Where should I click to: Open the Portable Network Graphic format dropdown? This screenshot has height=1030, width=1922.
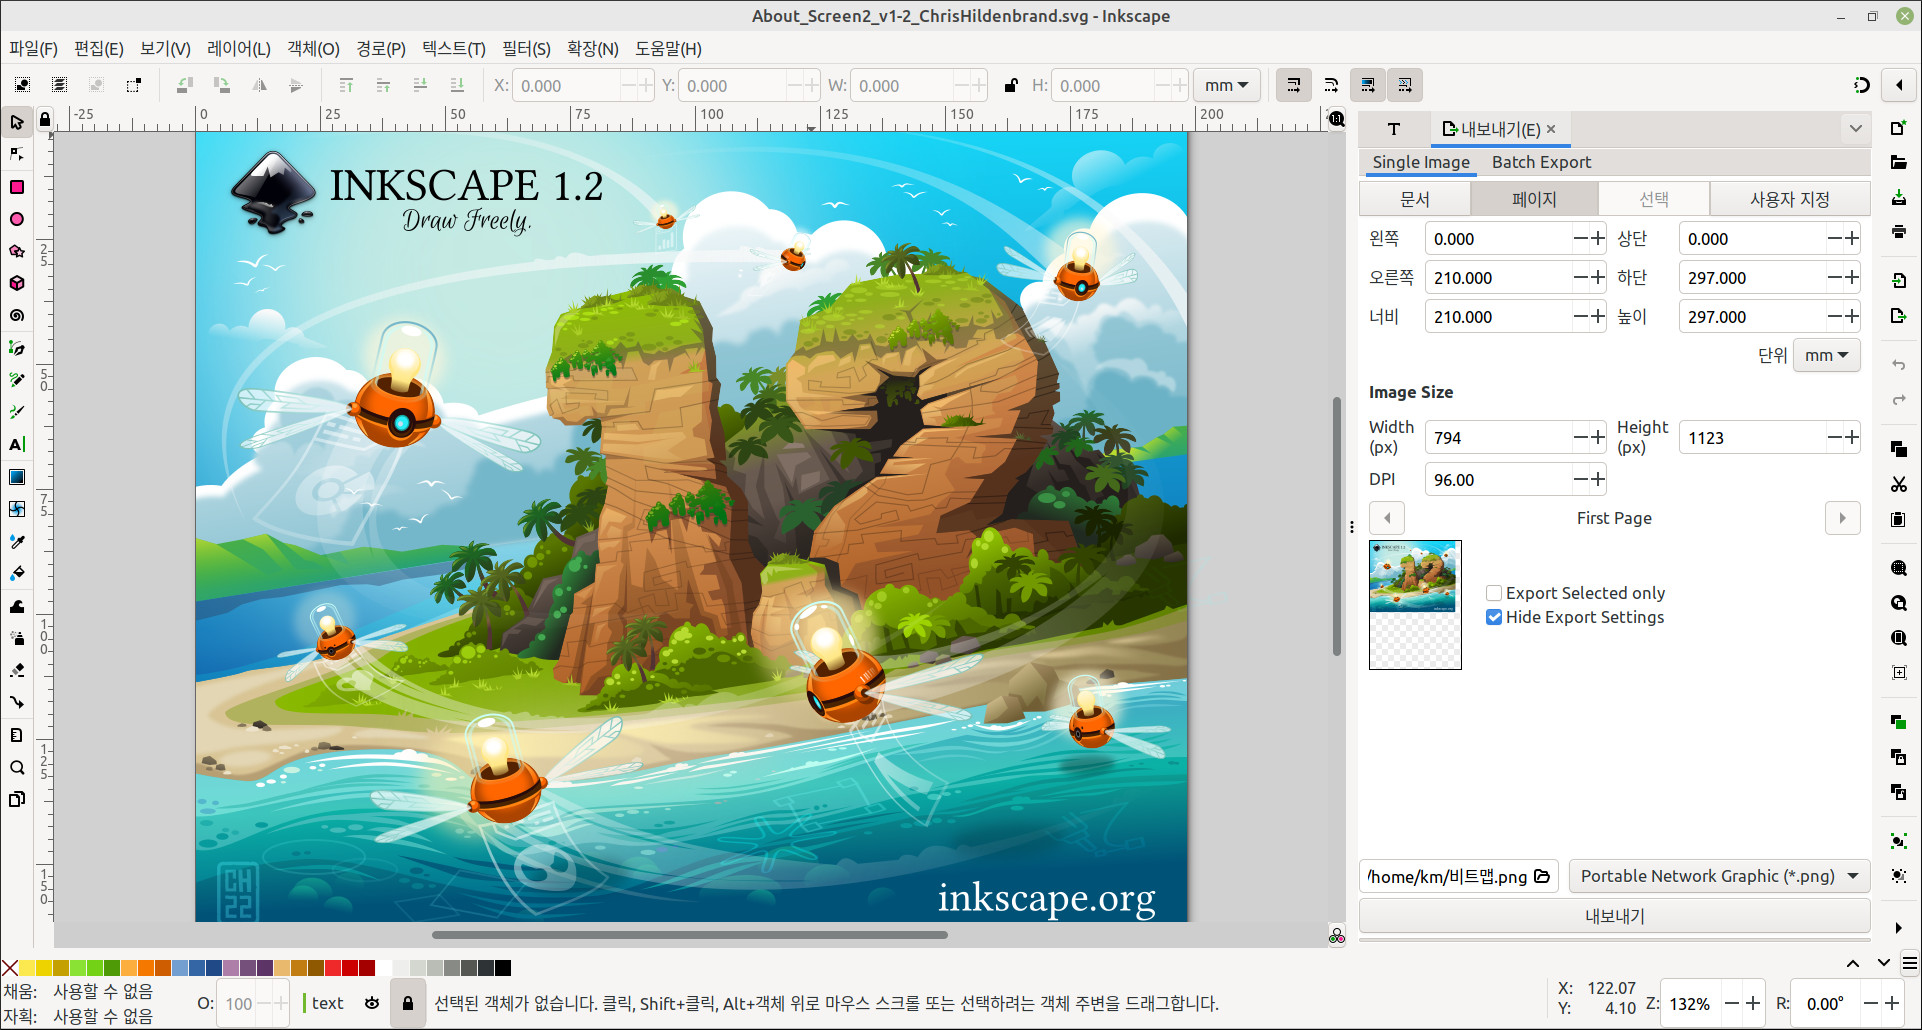click(x=1719, y=876)
